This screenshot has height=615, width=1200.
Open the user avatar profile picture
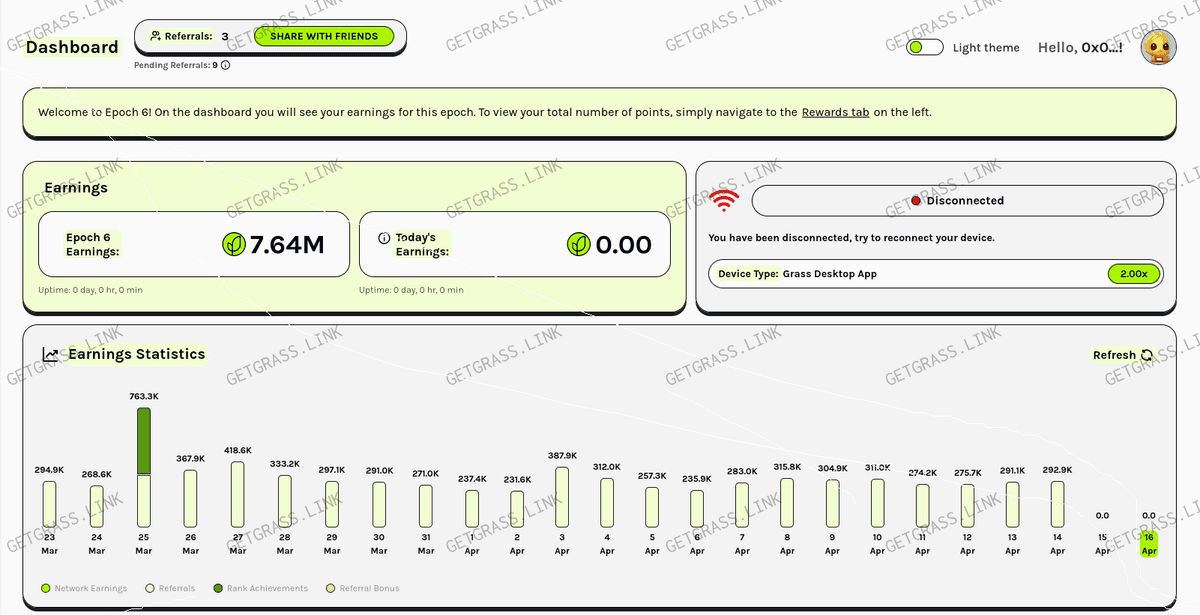pos(1158,47)
